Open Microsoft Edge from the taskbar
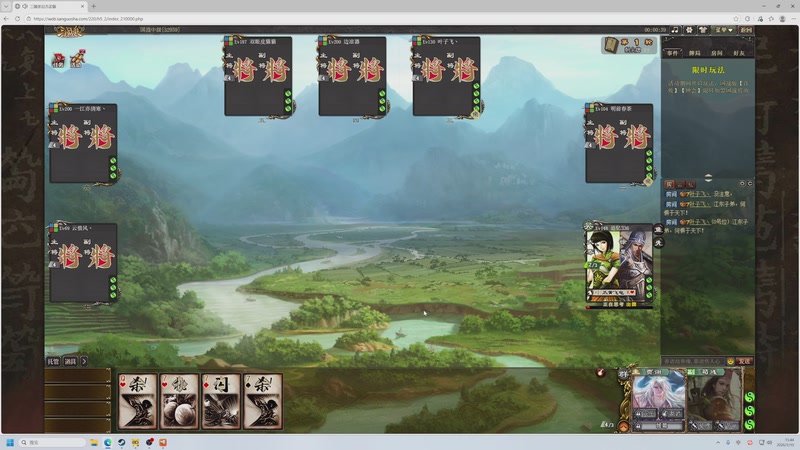This screenshot has height=450, width=800. 108,442
